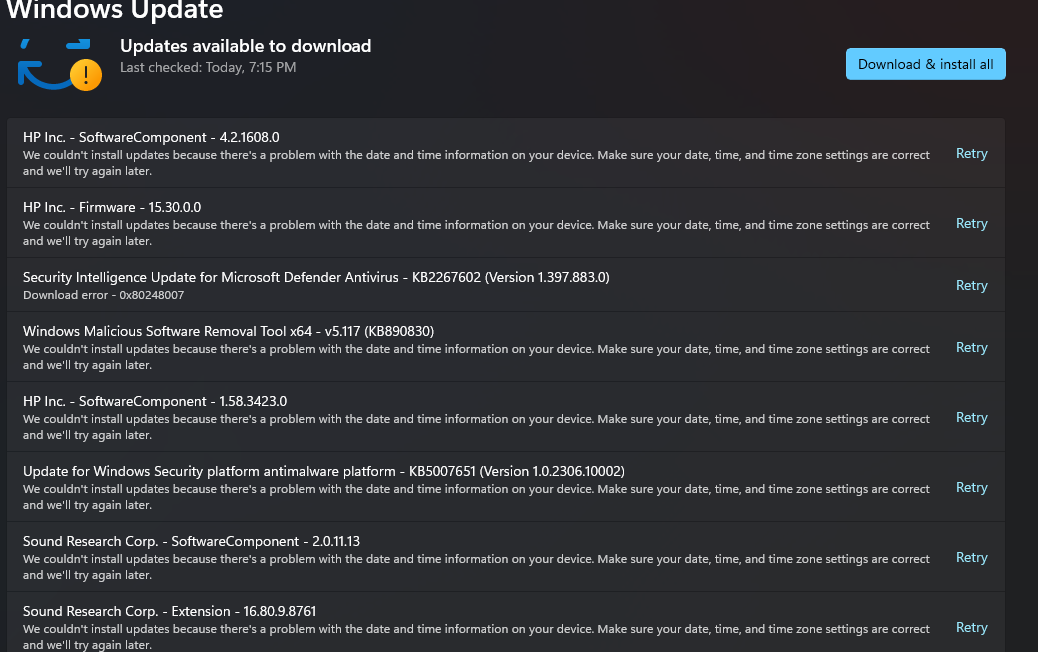Viewport: 1038px width, 652px height.
Task: Retry the HP Inc. SoftwareComponent 4.2.1608.0 update
Action: pyautogui.click(x=971, y=153)
